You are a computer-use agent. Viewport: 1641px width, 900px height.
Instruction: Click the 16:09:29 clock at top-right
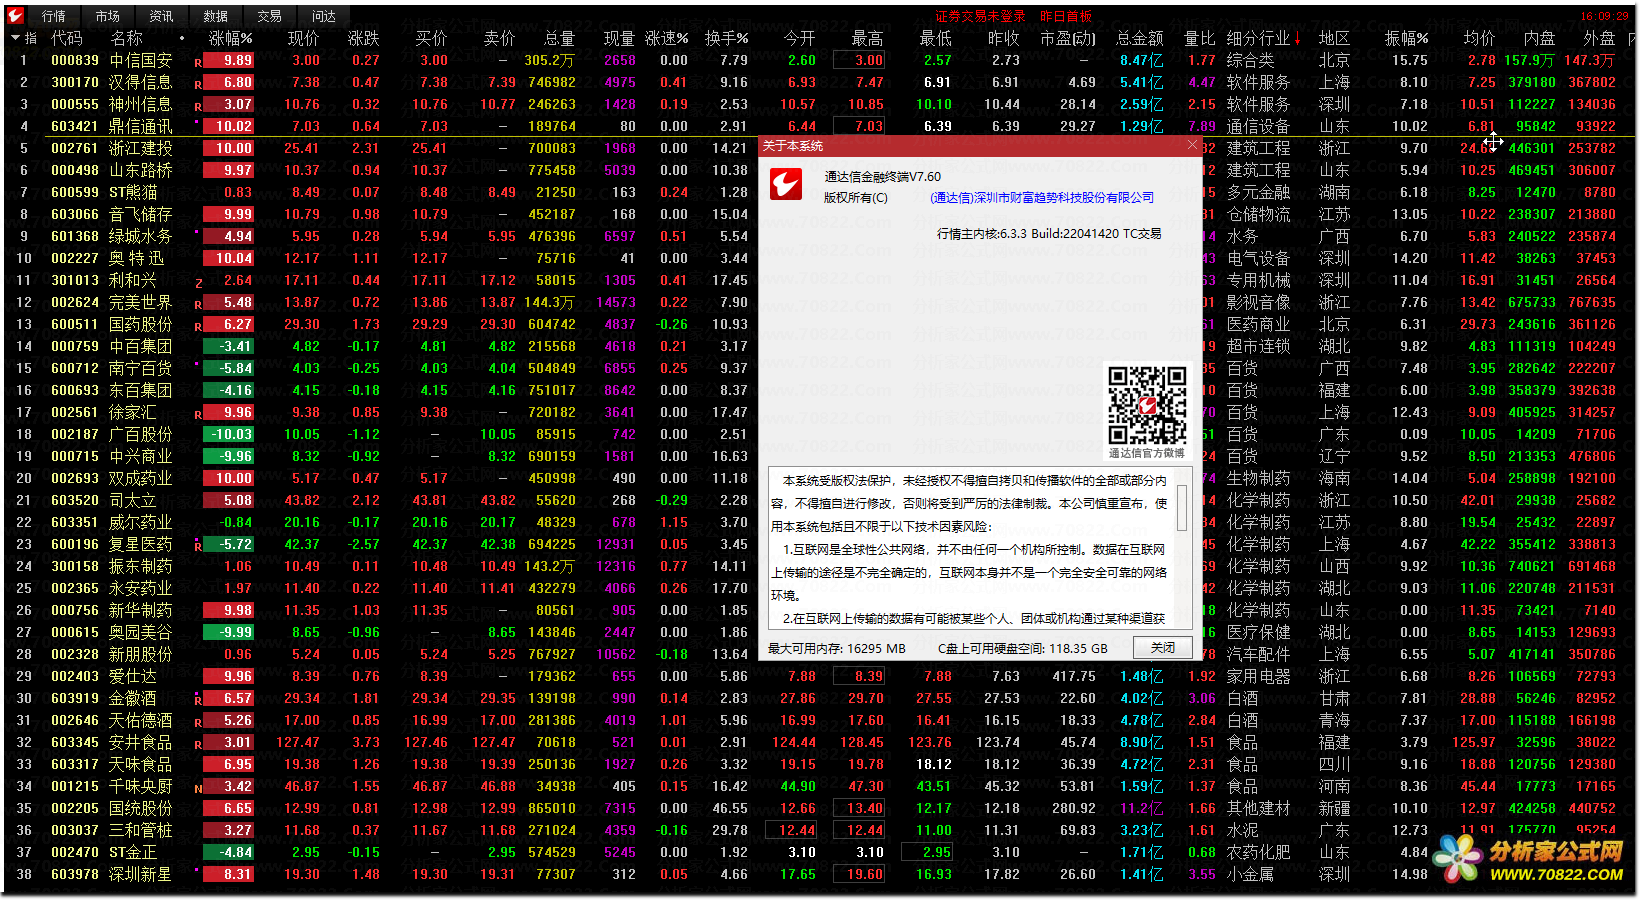click(x=1604, y=16)
